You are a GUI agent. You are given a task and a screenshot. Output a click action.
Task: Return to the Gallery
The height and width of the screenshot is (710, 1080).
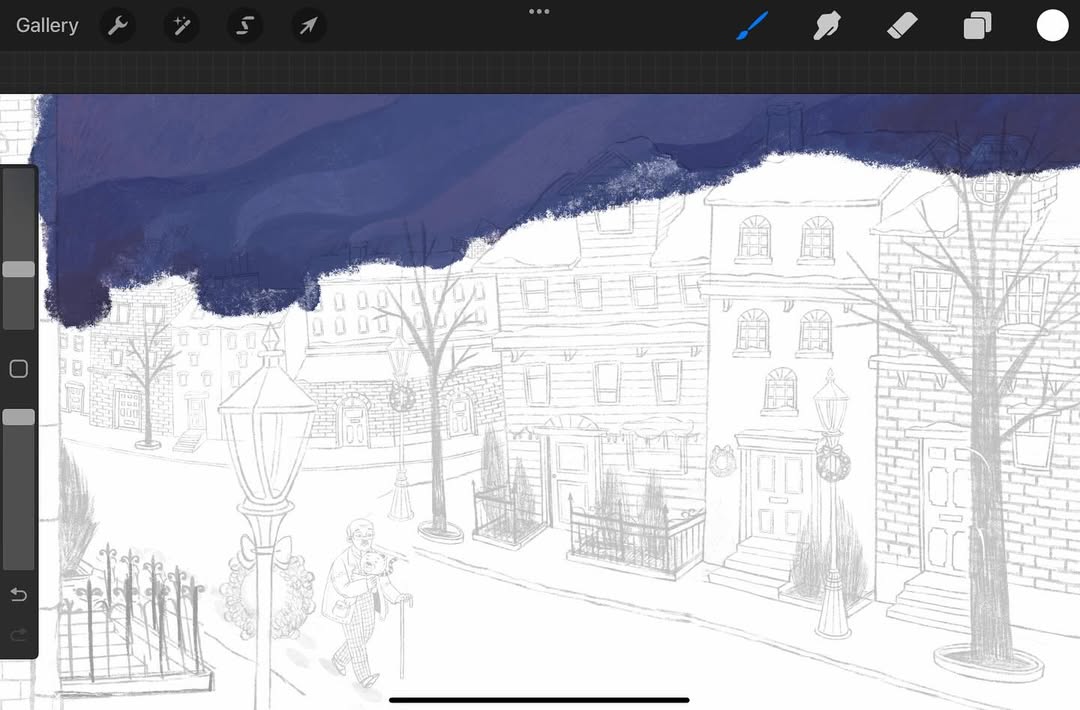pyautogui.click(x=47, y=26)
